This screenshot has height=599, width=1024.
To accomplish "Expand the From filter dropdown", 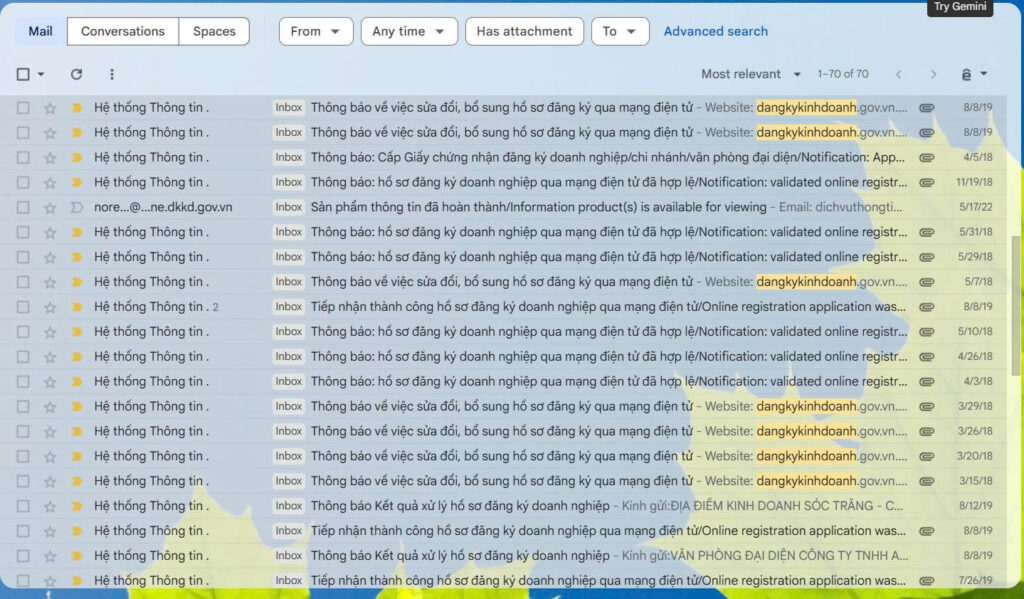I will tap(315, 31).
